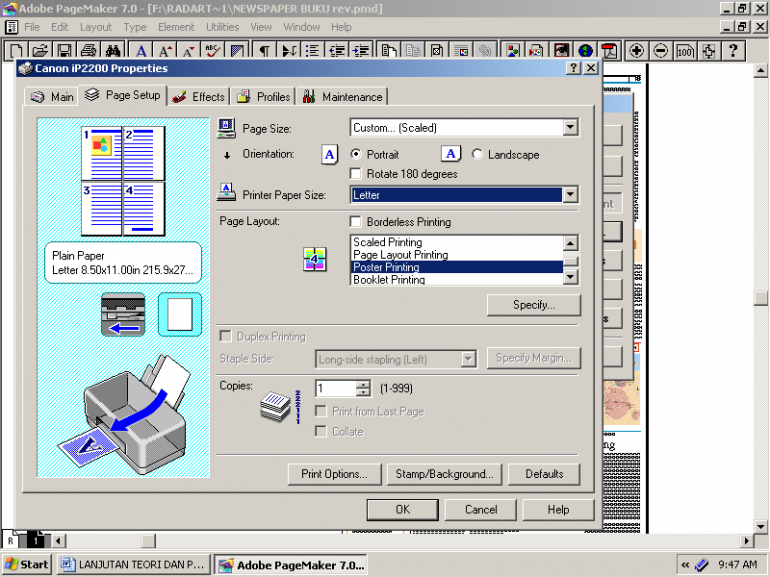The height and width of the screenshot is (577, 770).
Task: Increase copies with the spinner up arrow
Action: (x=363, y=384)
